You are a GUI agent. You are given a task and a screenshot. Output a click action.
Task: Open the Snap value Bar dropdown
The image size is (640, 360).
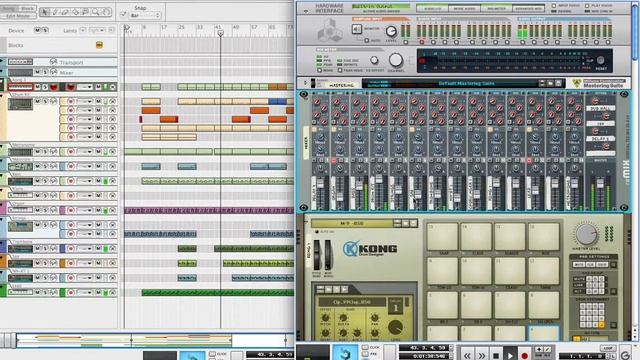144,16
